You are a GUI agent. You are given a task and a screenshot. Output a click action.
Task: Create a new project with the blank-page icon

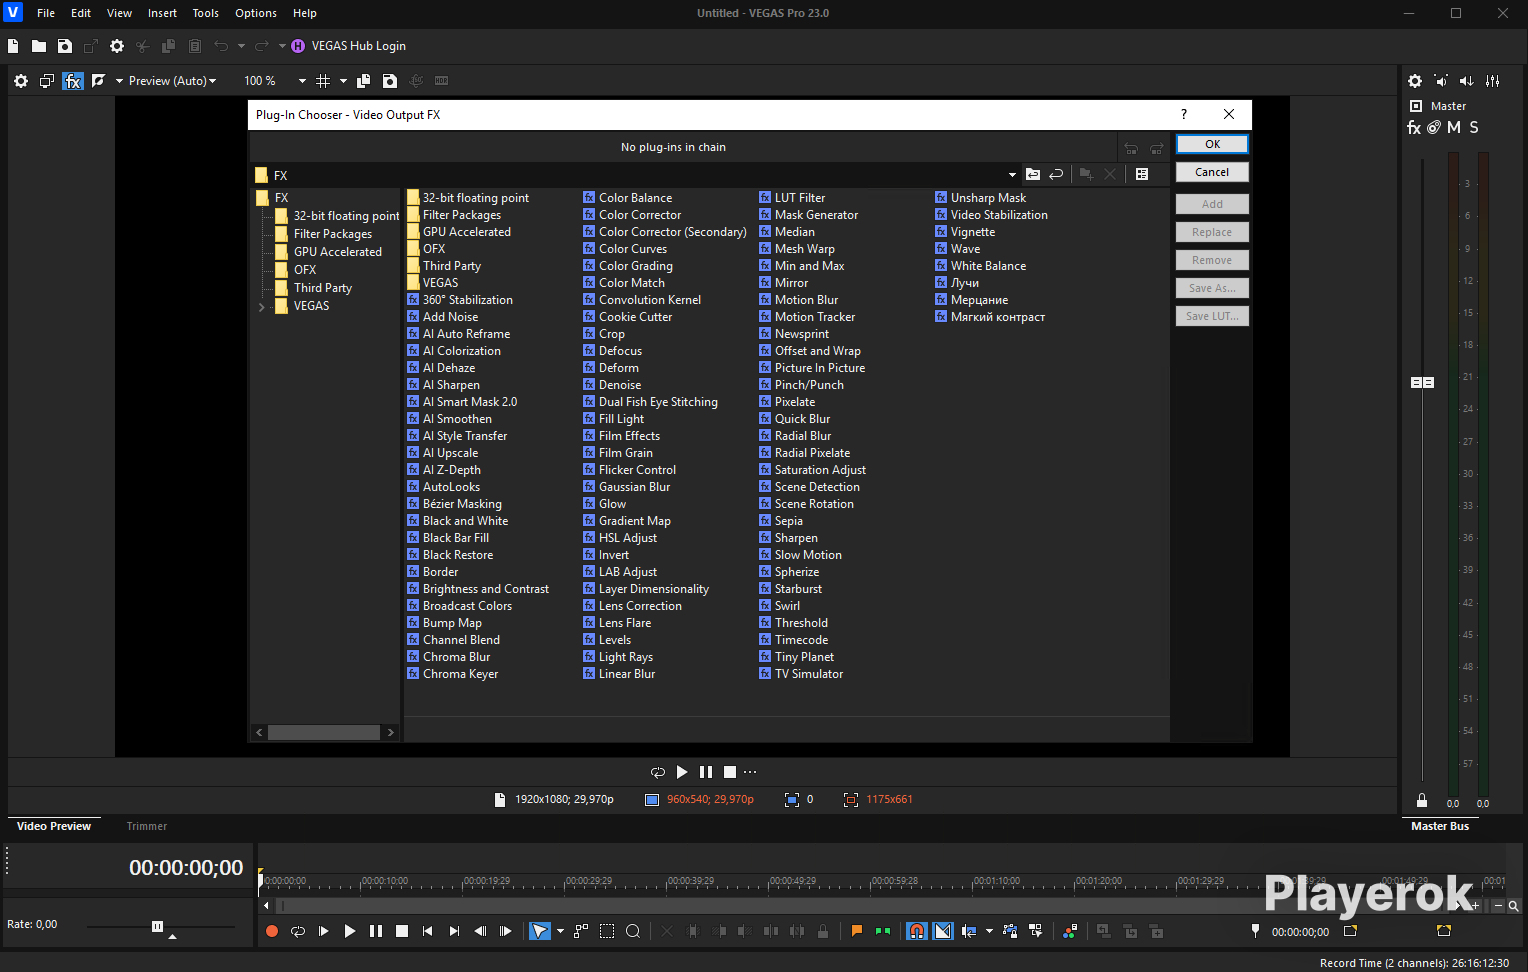[x=13, y=46]
